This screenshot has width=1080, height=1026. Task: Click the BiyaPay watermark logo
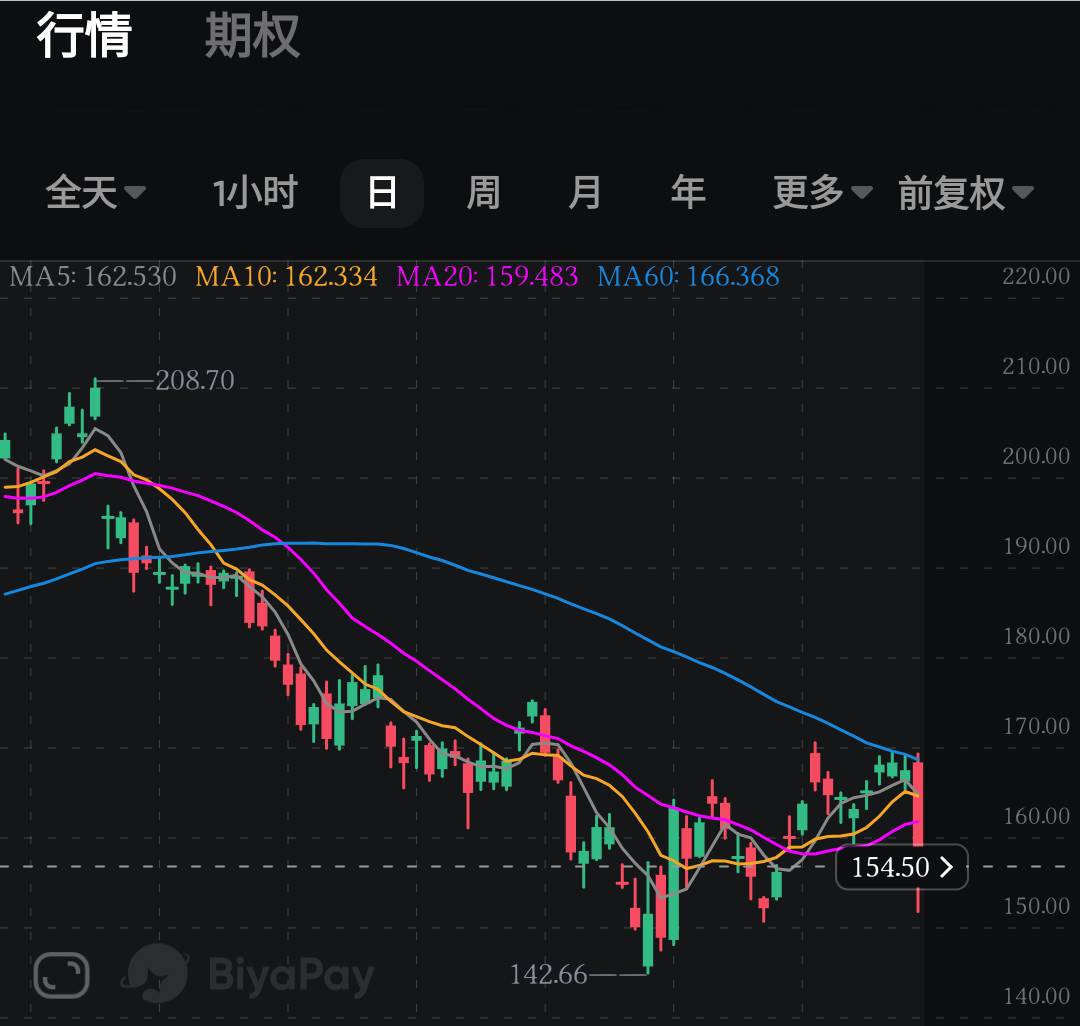[x=248, y=974]
